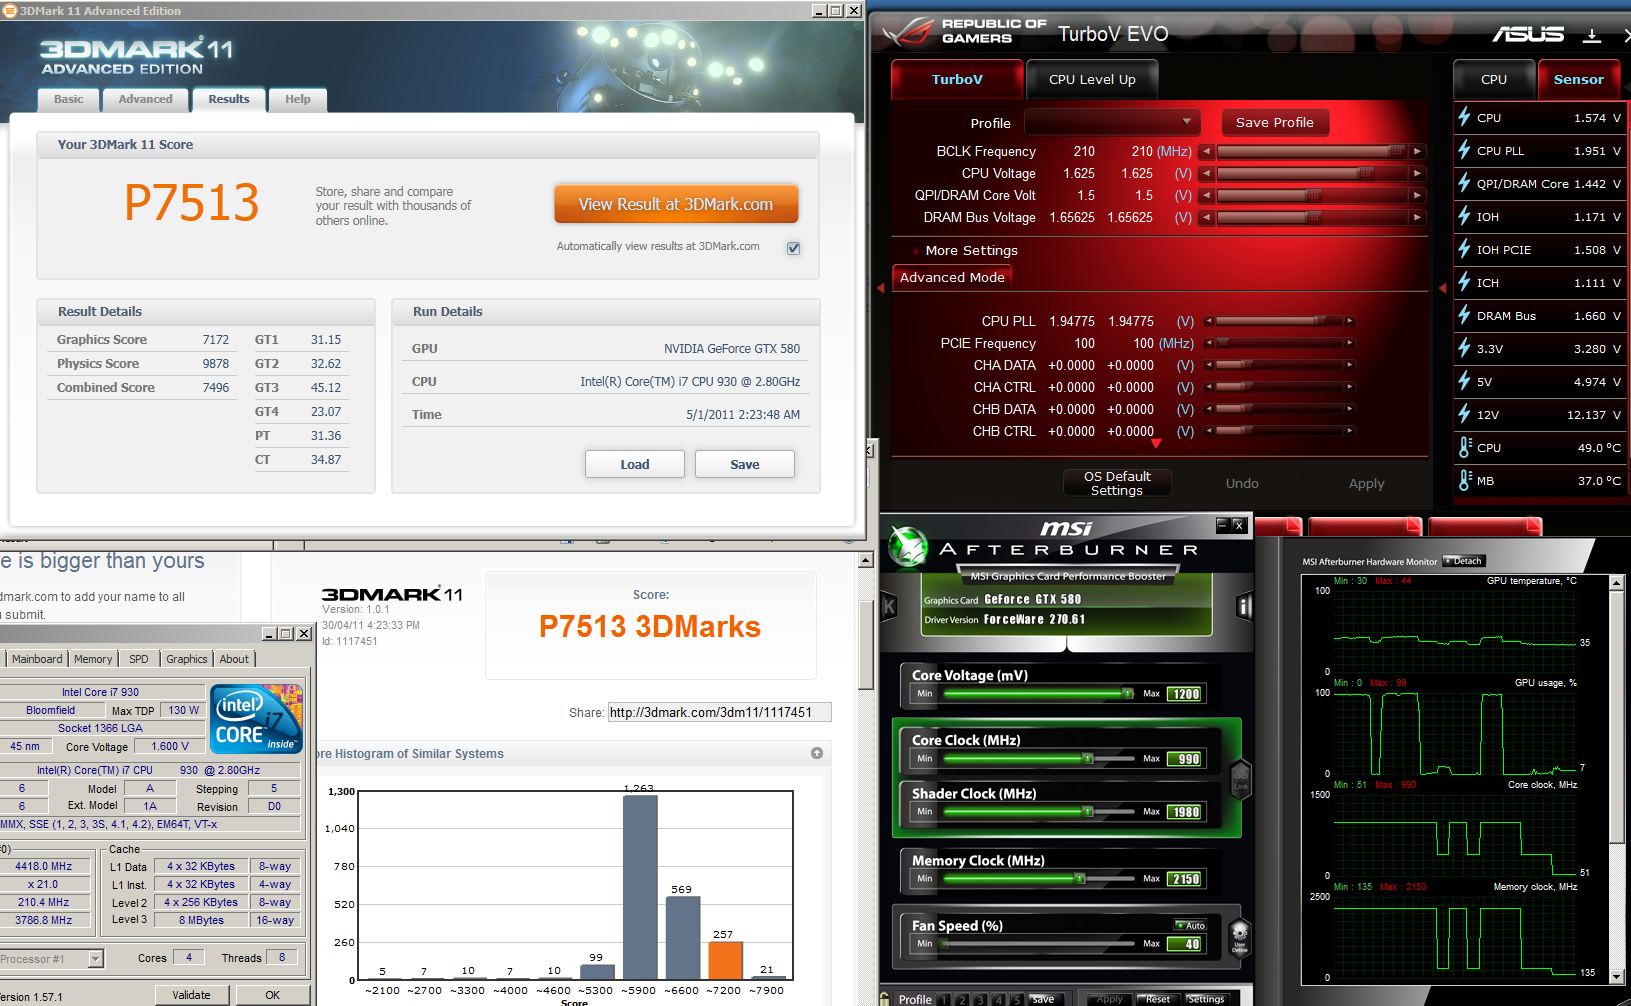
Task: Increase PCIE Frequency with right arrow
Action: [x=1350, y=343]
